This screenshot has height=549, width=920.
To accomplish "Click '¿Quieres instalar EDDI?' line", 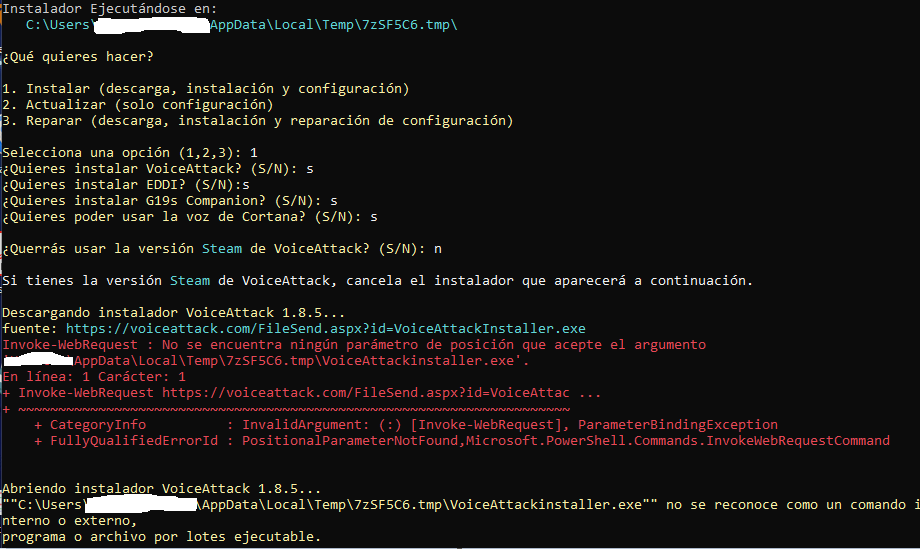I will [x=126, y=185].
